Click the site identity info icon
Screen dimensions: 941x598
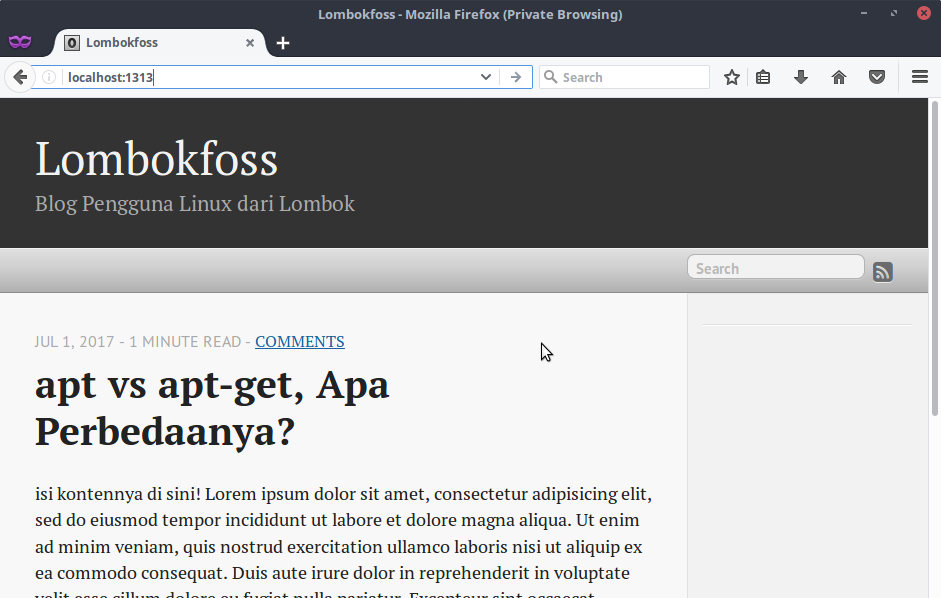pyautogui.click(x=48, y=76)
